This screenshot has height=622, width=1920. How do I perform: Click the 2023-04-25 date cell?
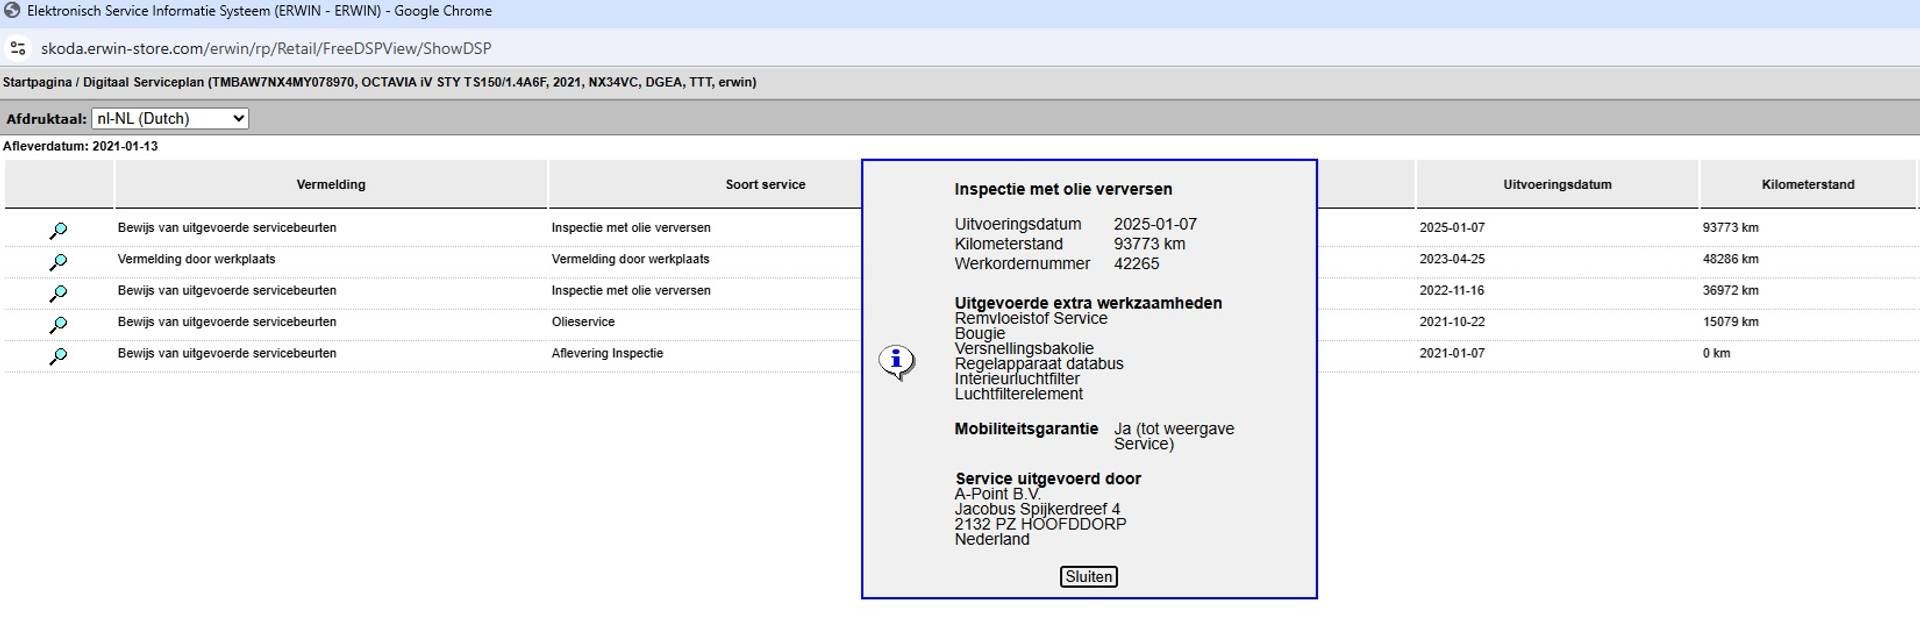(x=1451, y=259)
